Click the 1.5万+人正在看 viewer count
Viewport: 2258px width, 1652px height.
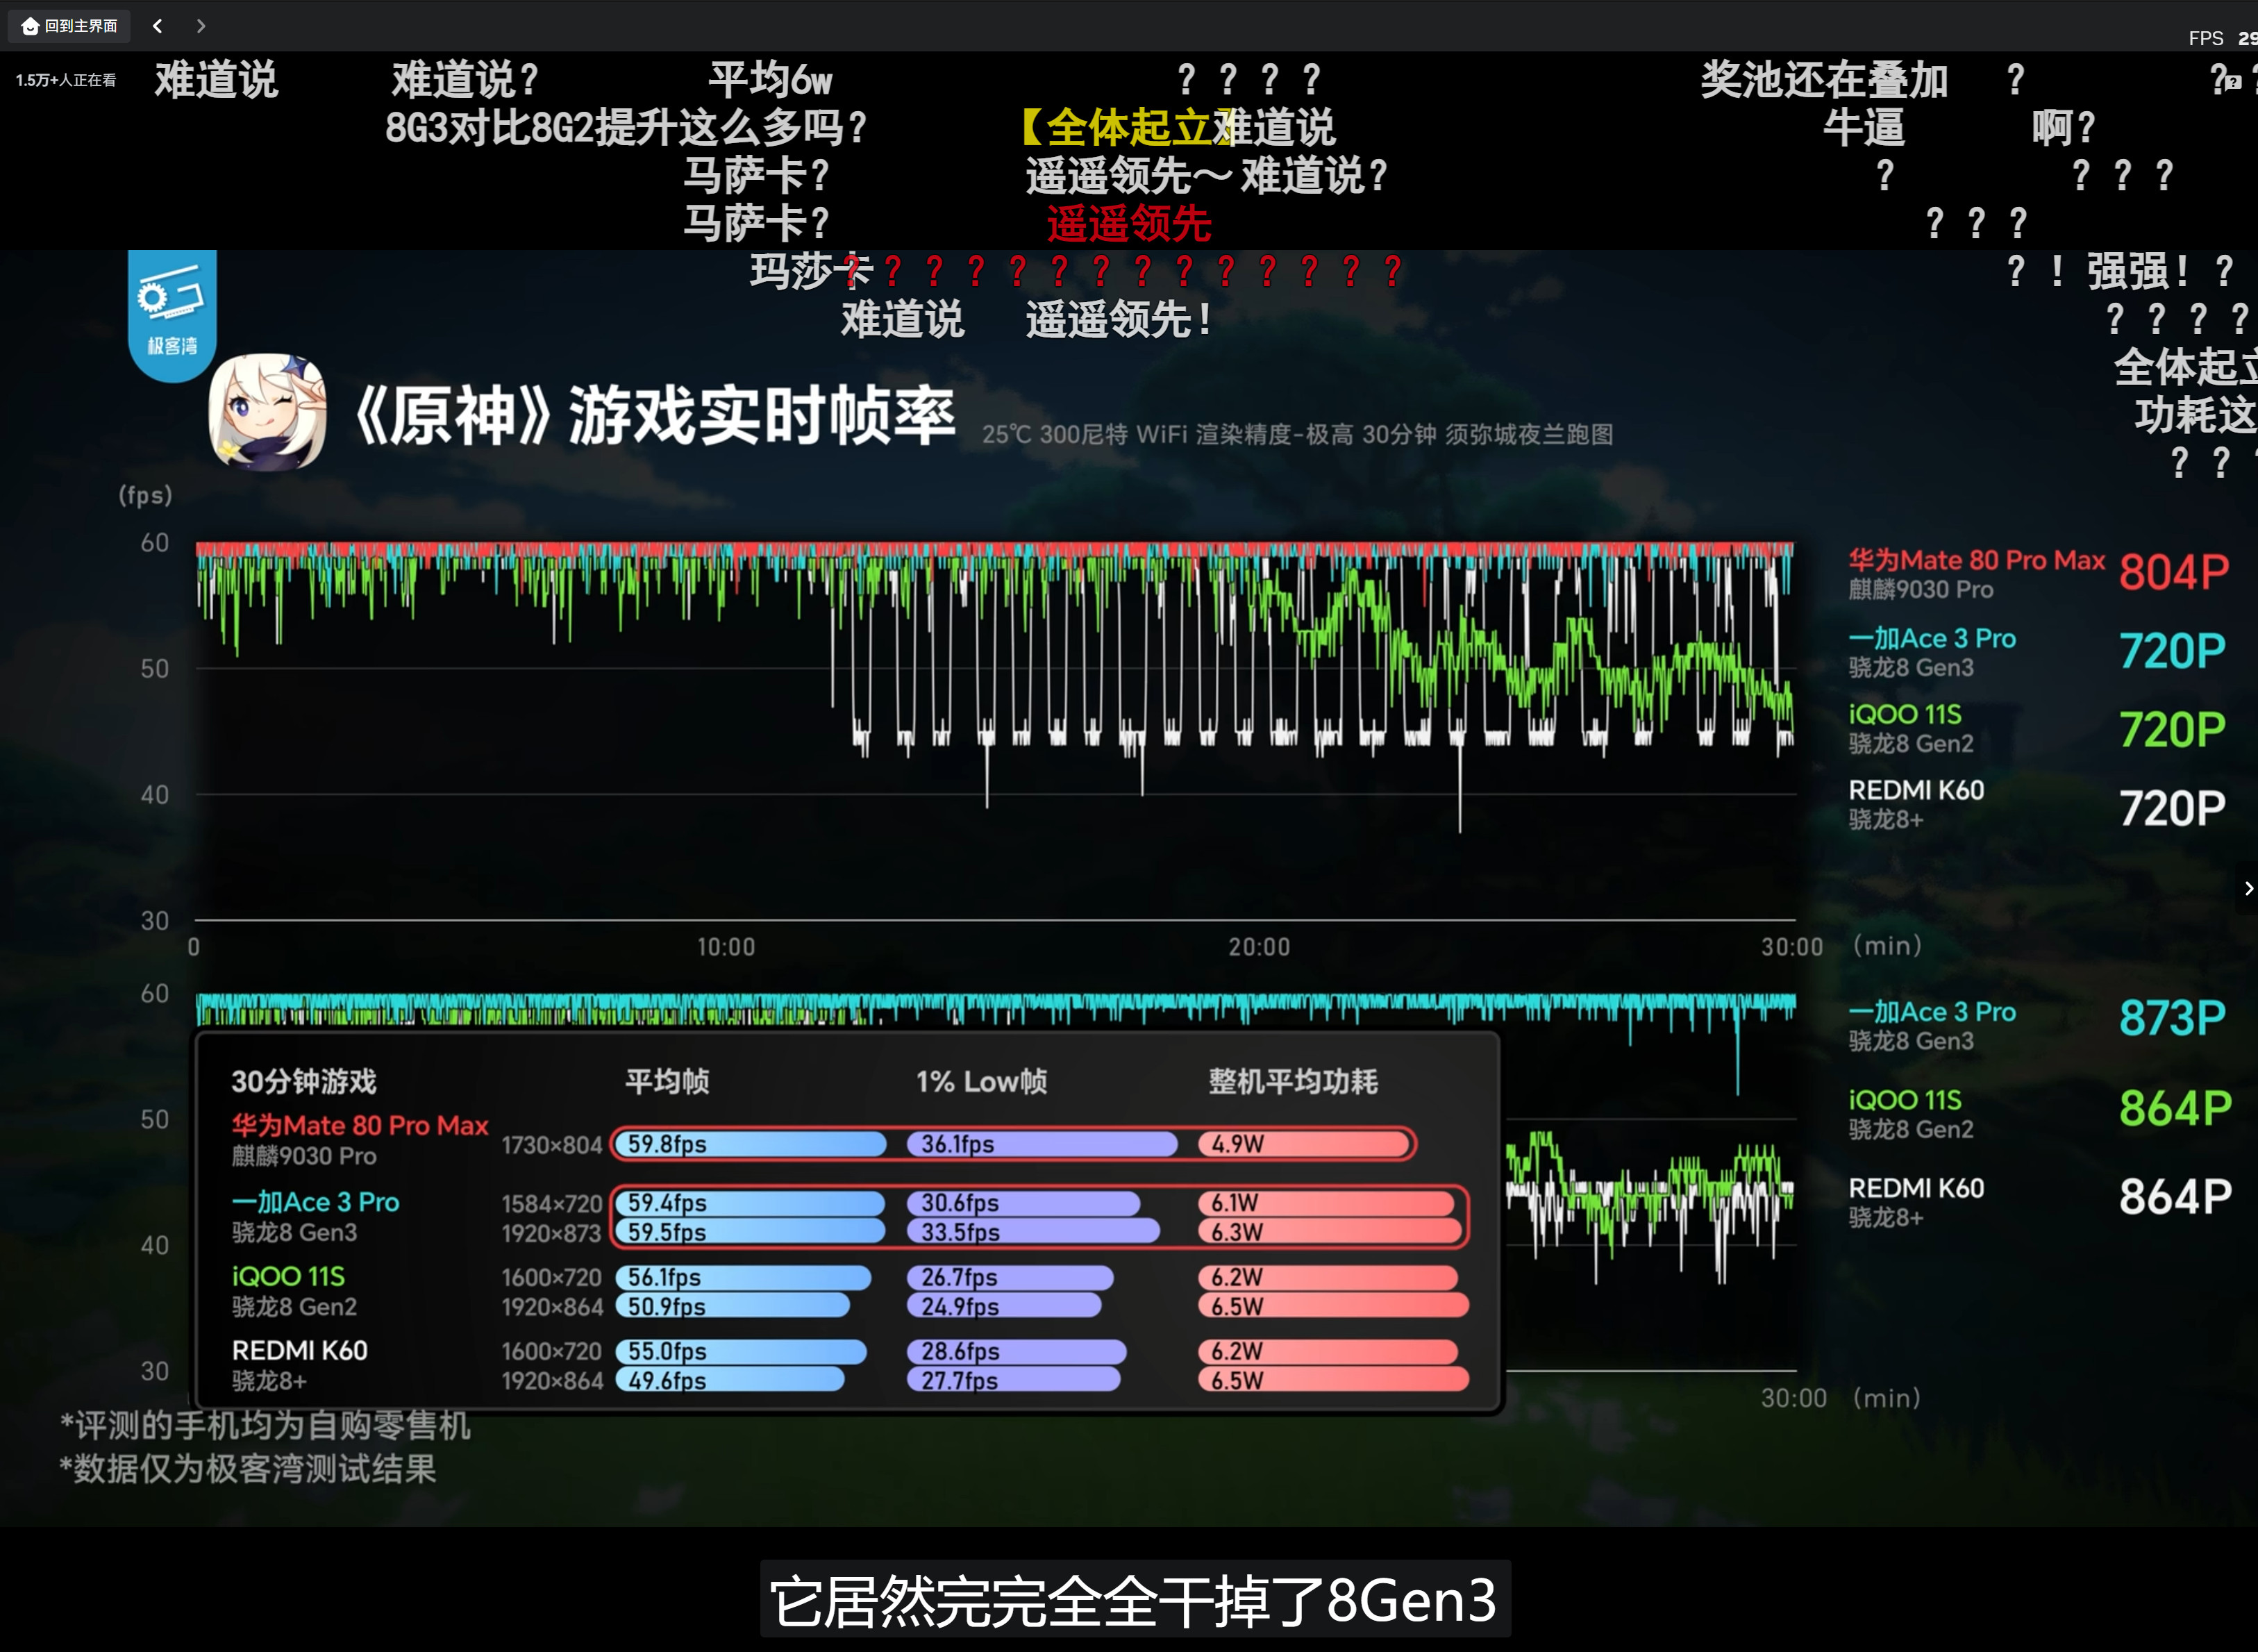[x=66, y=80]
